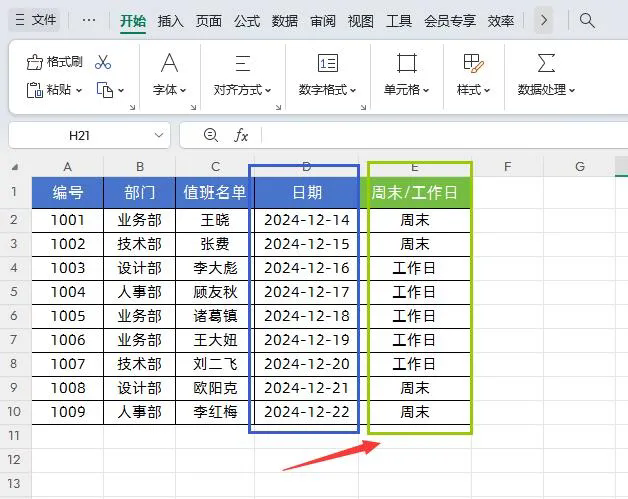
Task: Select column A header
Action: coord(67,167)
